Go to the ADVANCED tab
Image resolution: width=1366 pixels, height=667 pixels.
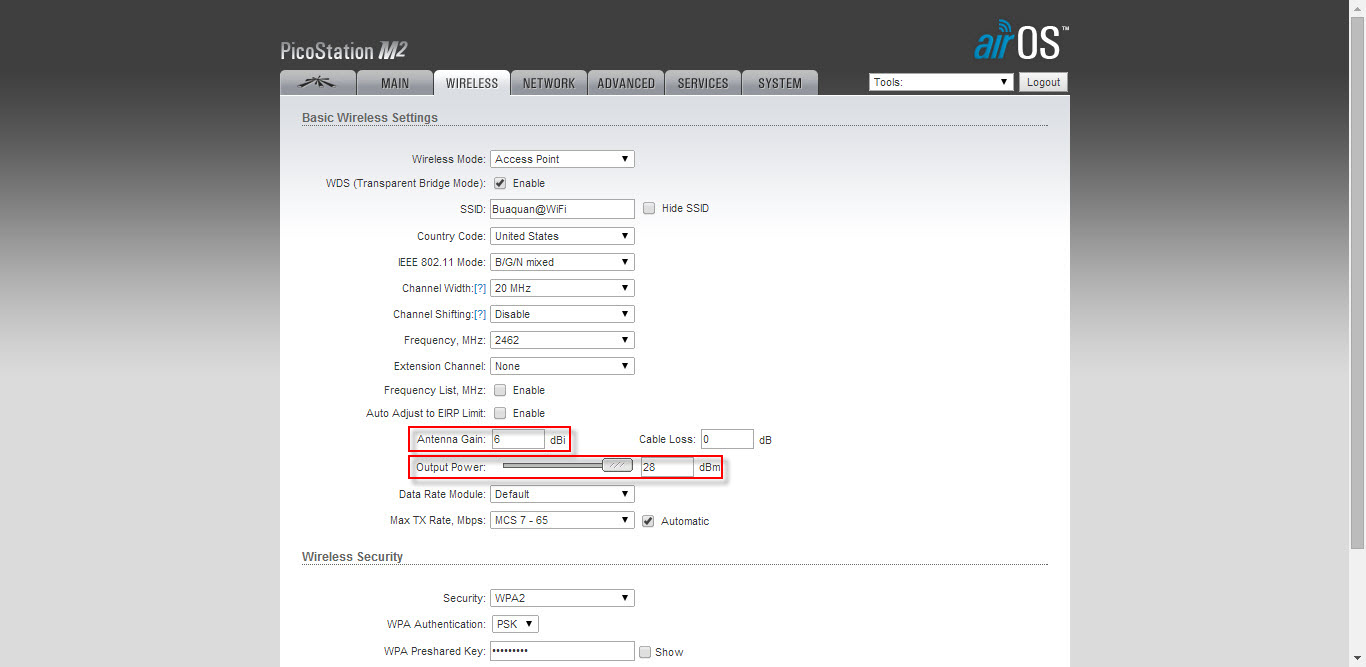626,84
